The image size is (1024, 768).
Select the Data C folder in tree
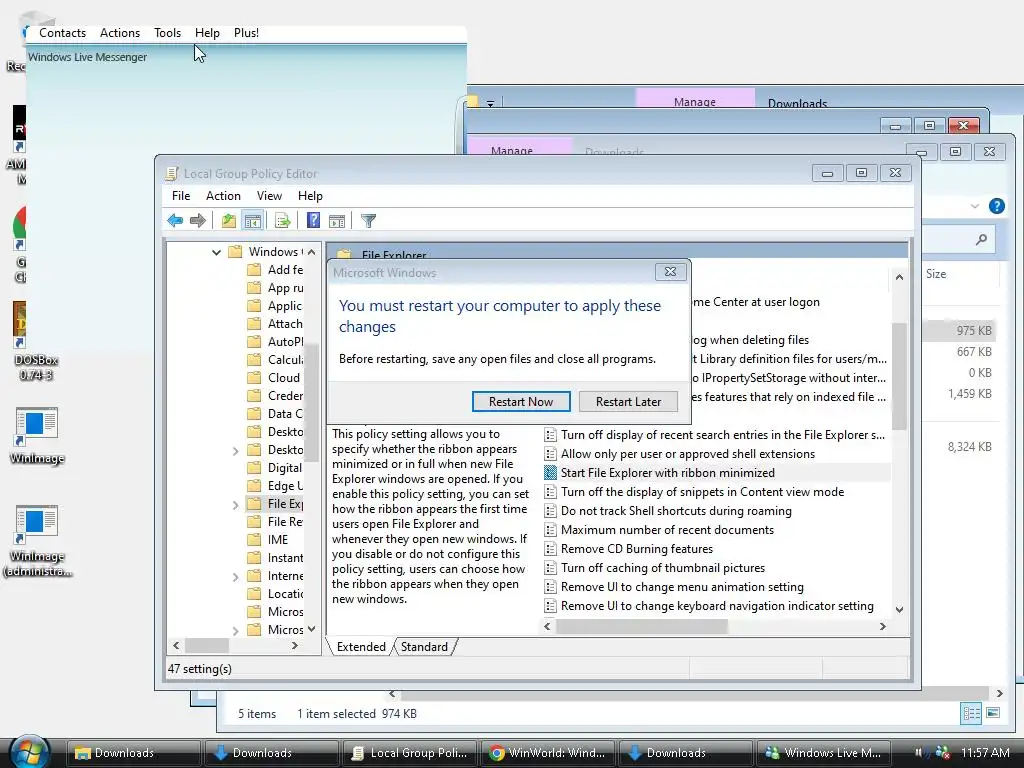point(276,414)
